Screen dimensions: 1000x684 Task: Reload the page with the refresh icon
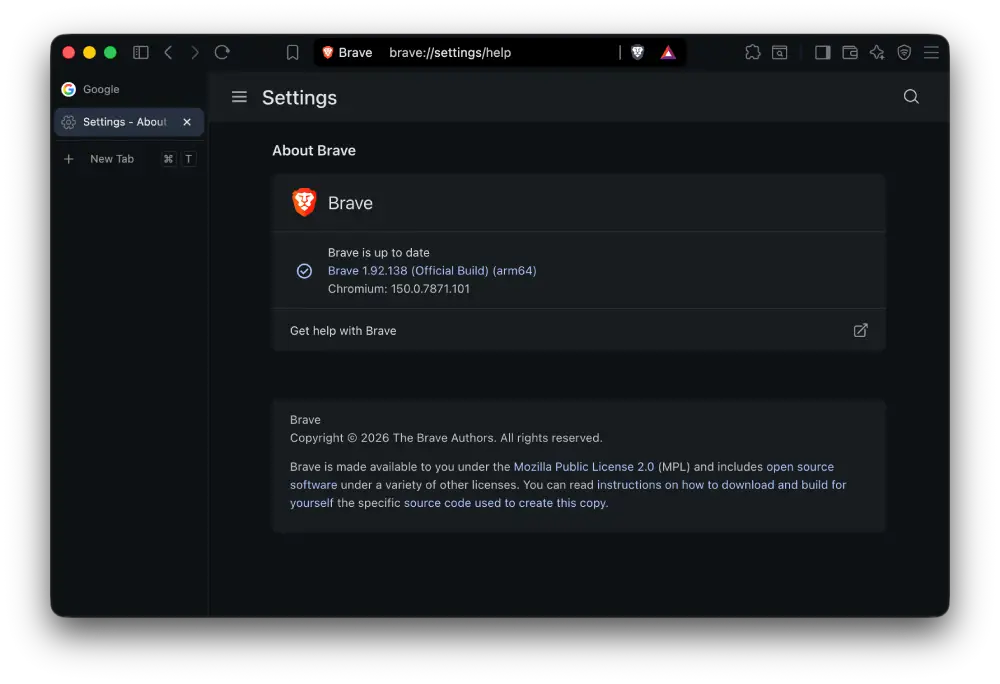tap(222, 52)
